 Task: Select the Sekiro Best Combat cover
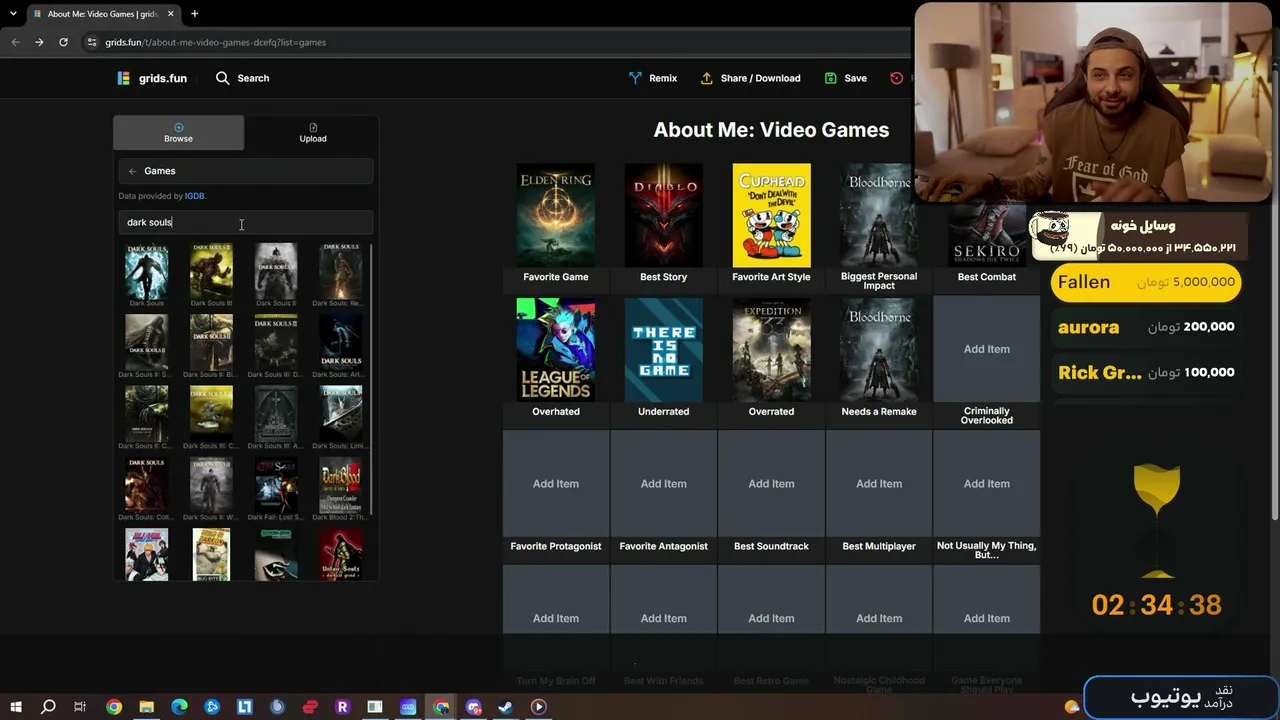coord(987,235)
